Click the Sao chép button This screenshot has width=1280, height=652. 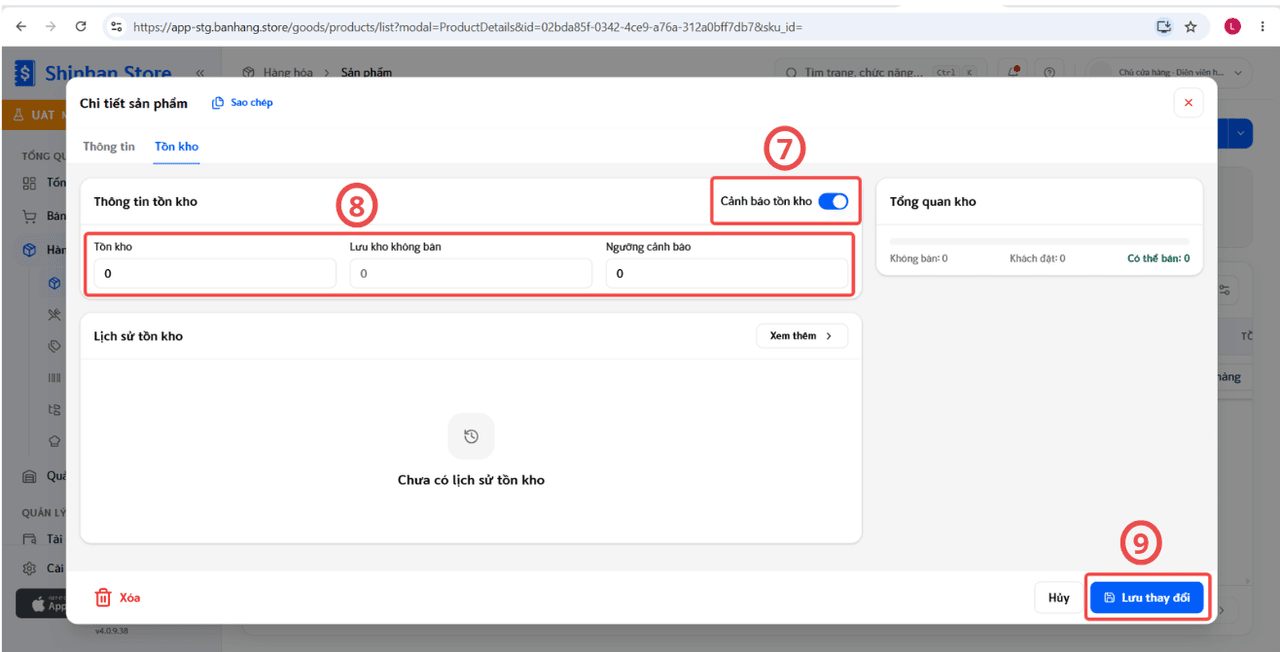point(243,103)
